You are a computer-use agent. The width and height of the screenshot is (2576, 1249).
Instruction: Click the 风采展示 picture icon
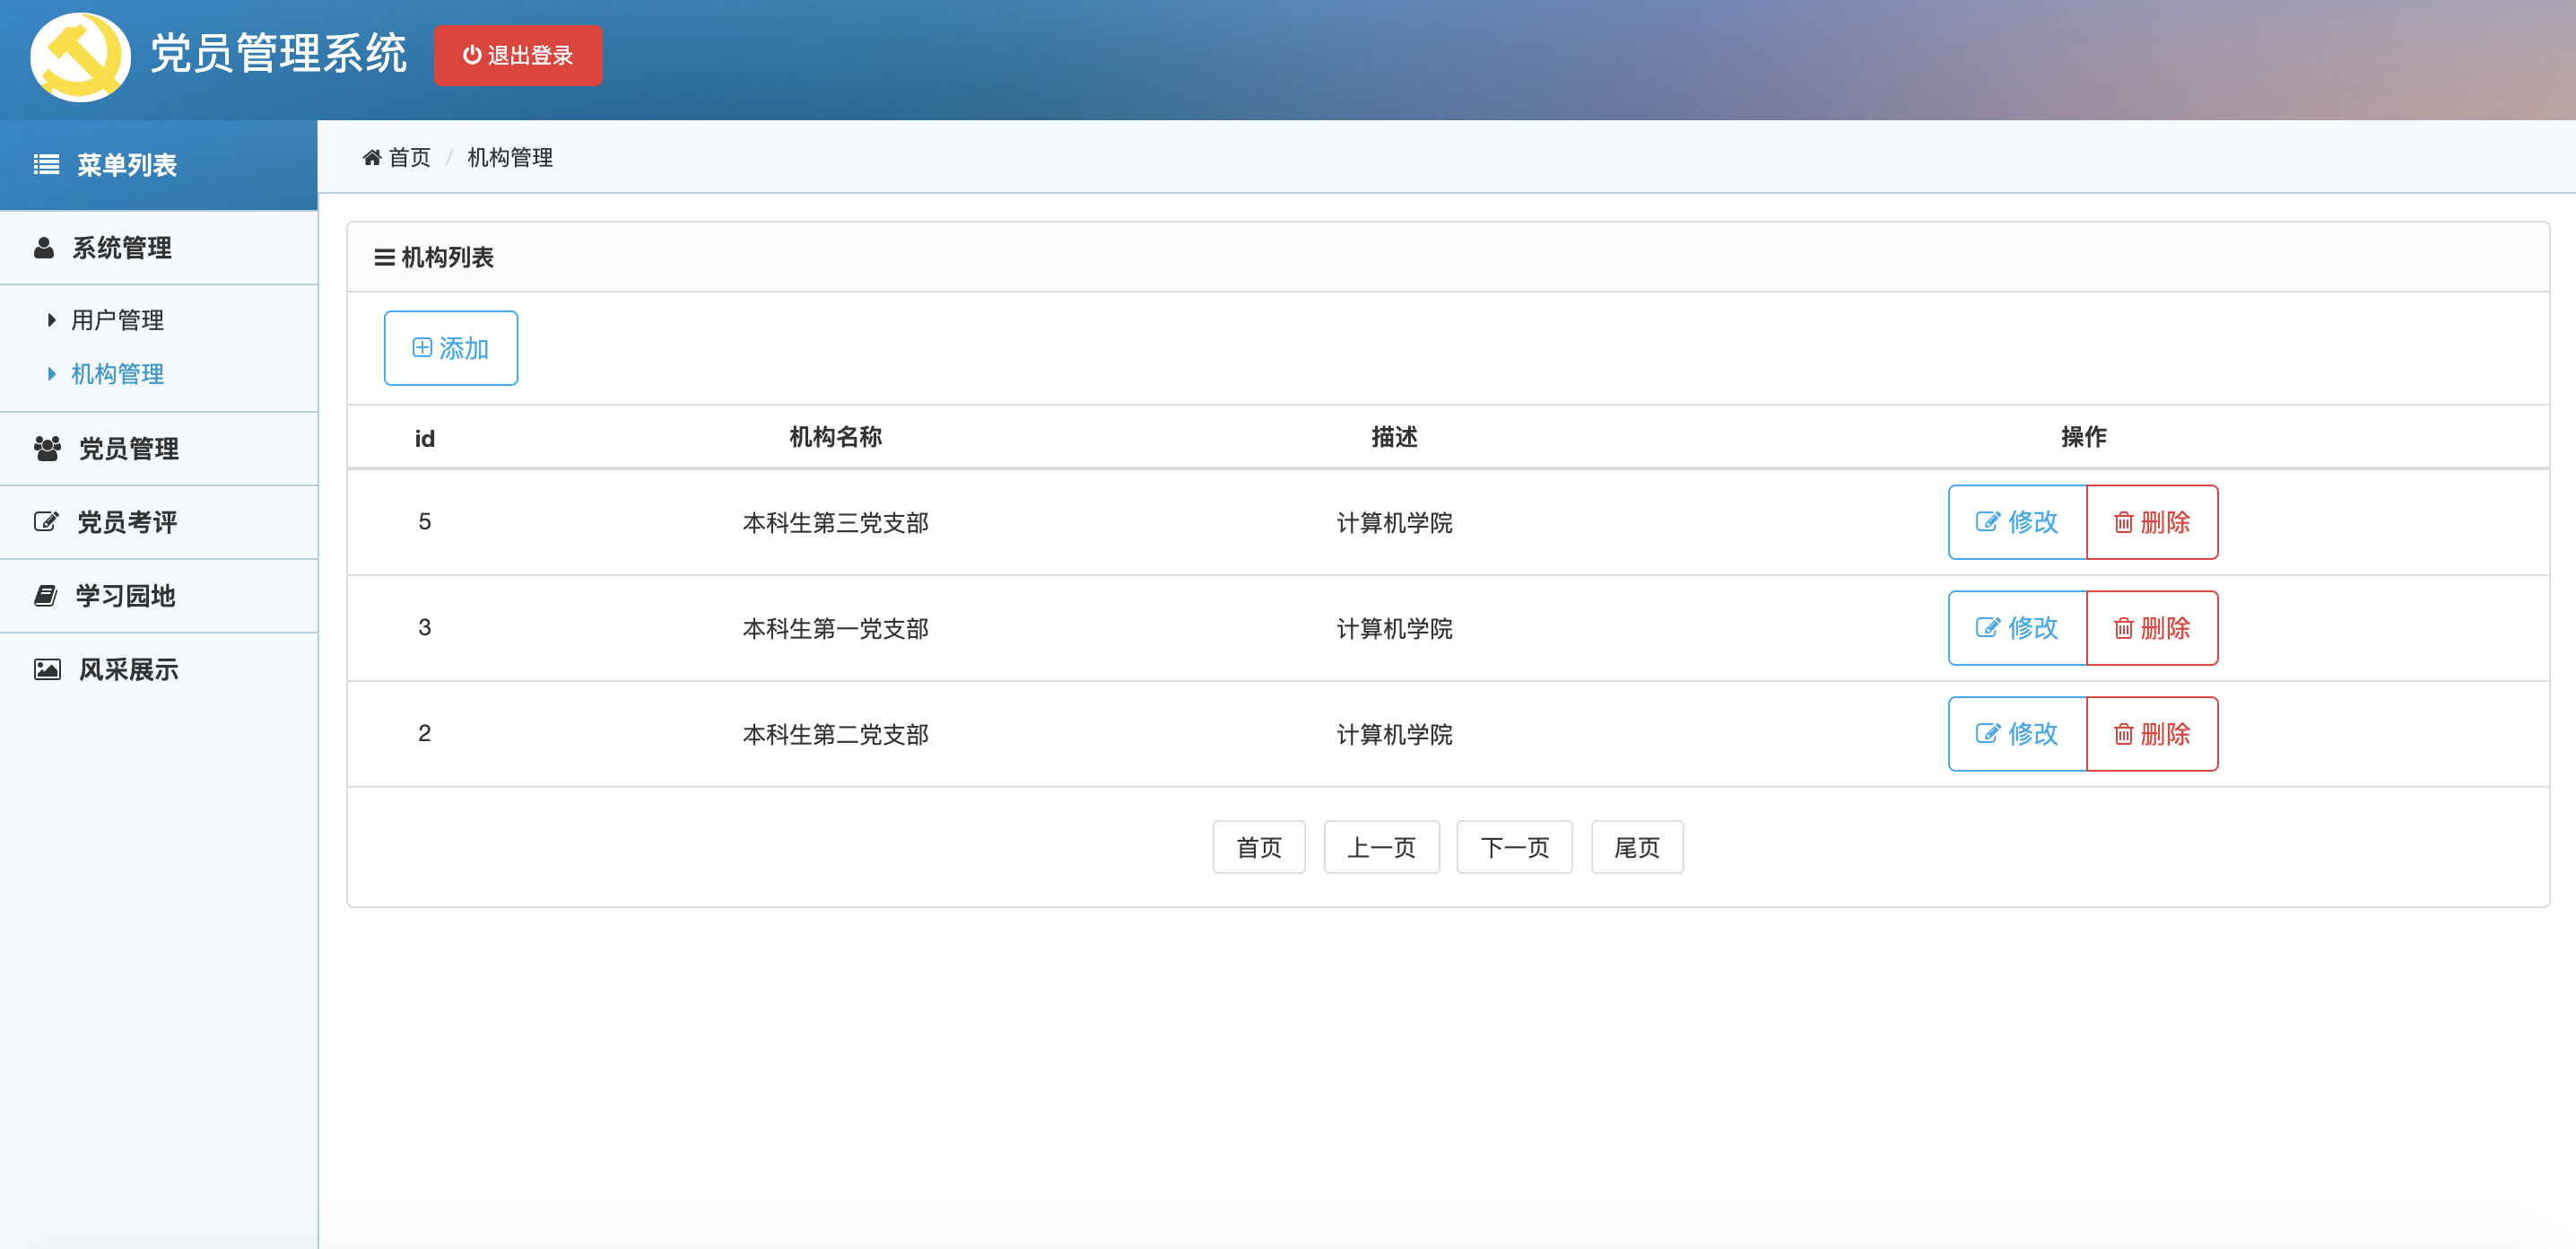(47, 669)
